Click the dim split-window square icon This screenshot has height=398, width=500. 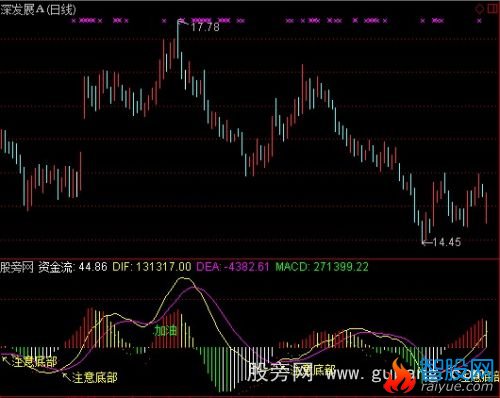click(493, 9)
